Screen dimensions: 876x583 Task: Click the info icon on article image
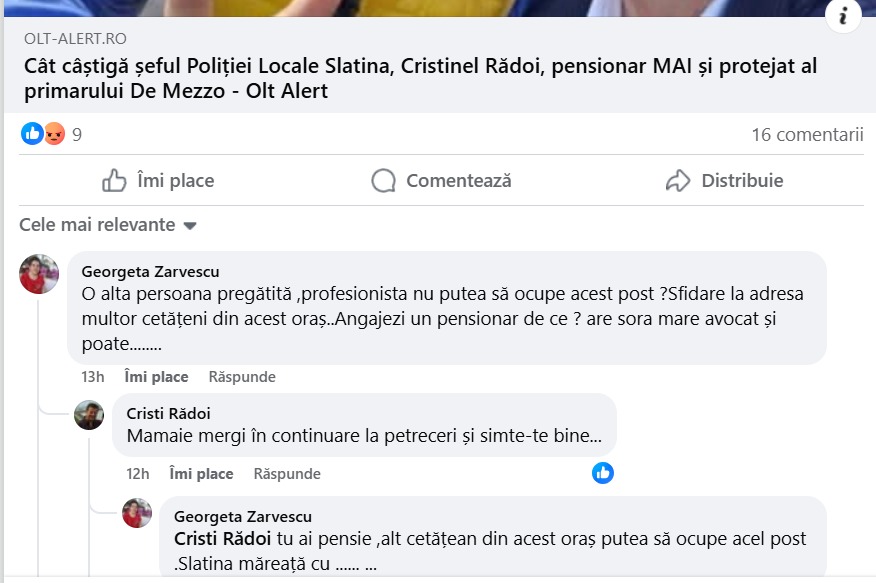click(844, 16)
